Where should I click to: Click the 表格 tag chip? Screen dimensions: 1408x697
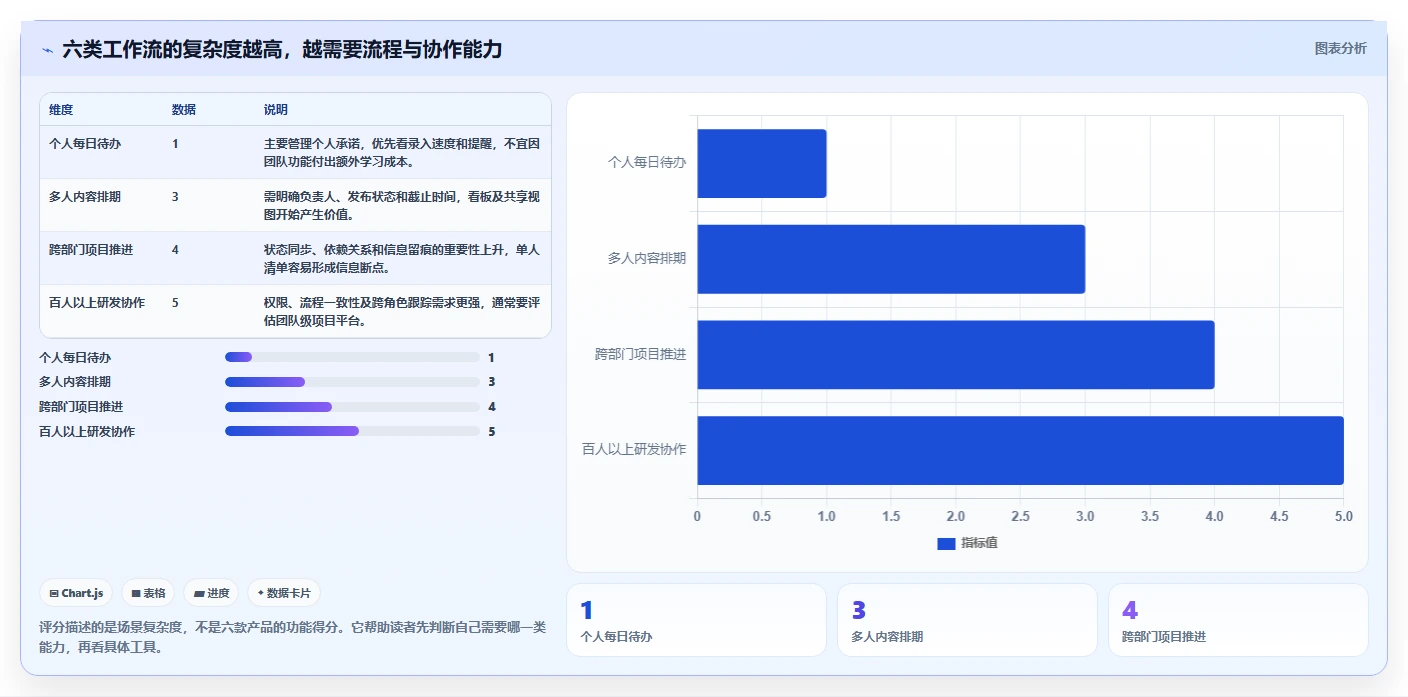pos(148,593)
